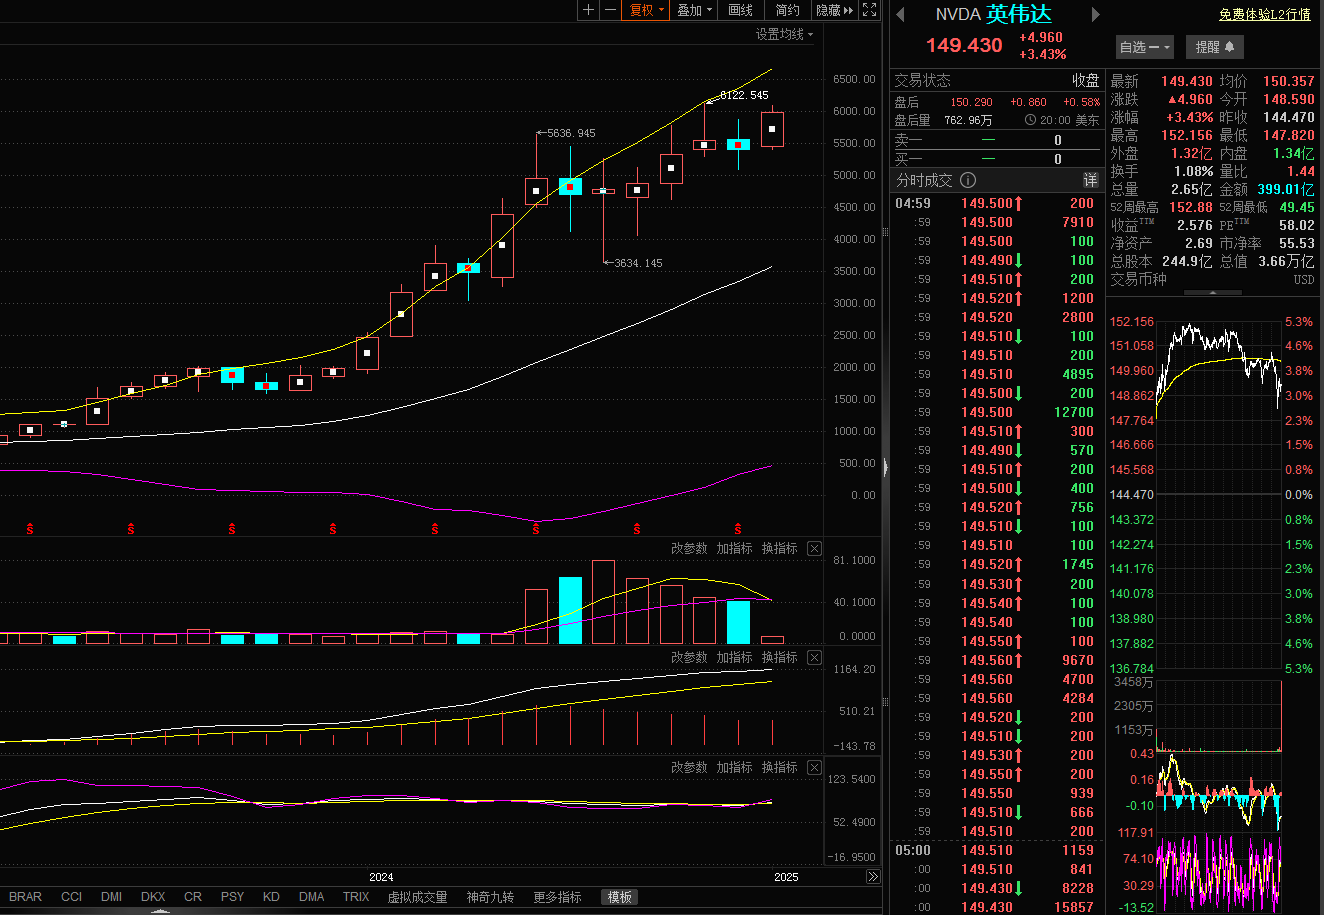Click clock icon next to 20:00 美东
This screenshot has width=1324, height=915.
click(1031, 120)
